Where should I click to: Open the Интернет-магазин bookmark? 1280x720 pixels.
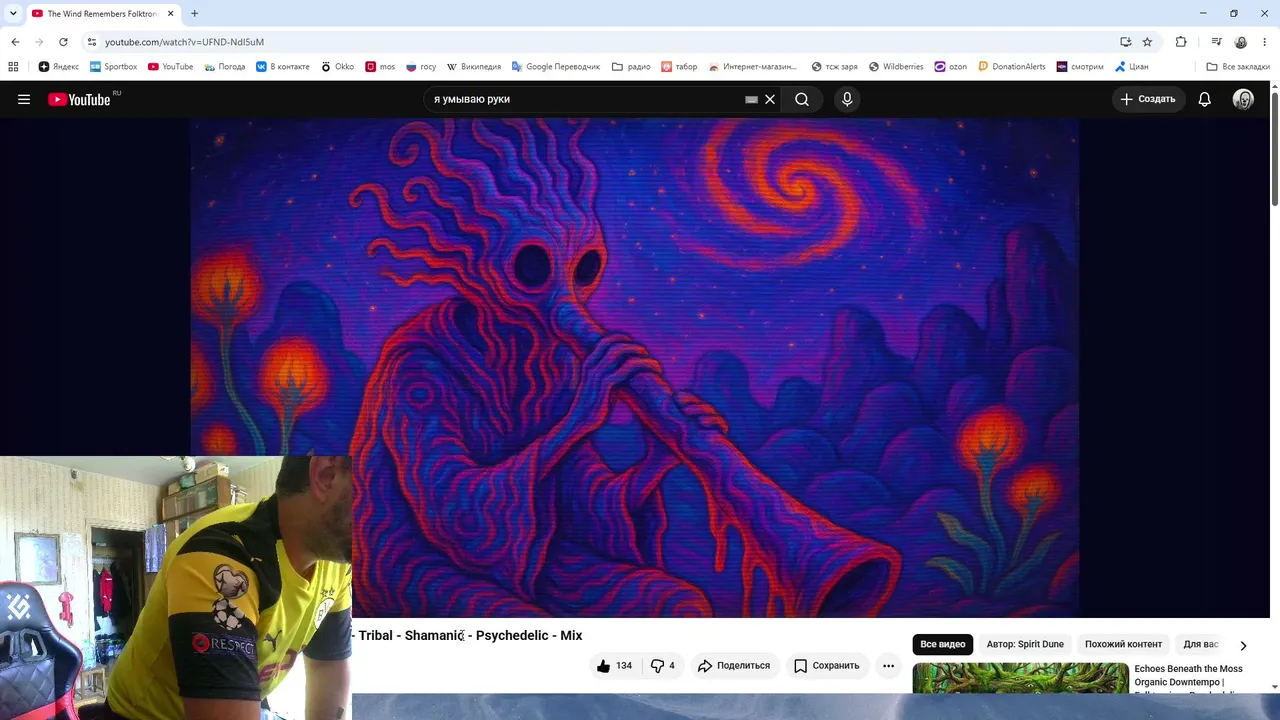click(x=753, y=67)
